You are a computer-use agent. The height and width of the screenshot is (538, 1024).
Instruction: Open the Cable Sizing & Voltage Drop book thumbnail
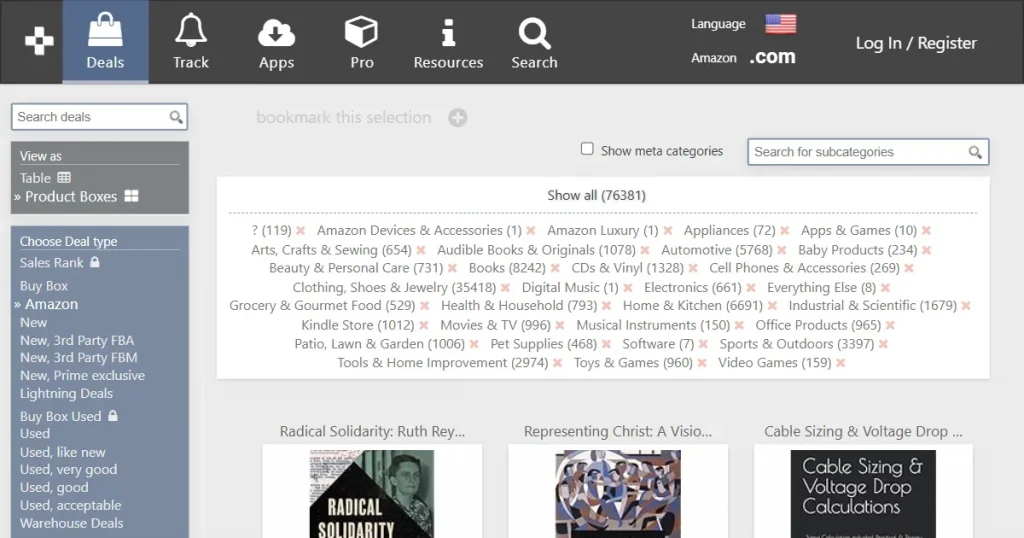863,492
